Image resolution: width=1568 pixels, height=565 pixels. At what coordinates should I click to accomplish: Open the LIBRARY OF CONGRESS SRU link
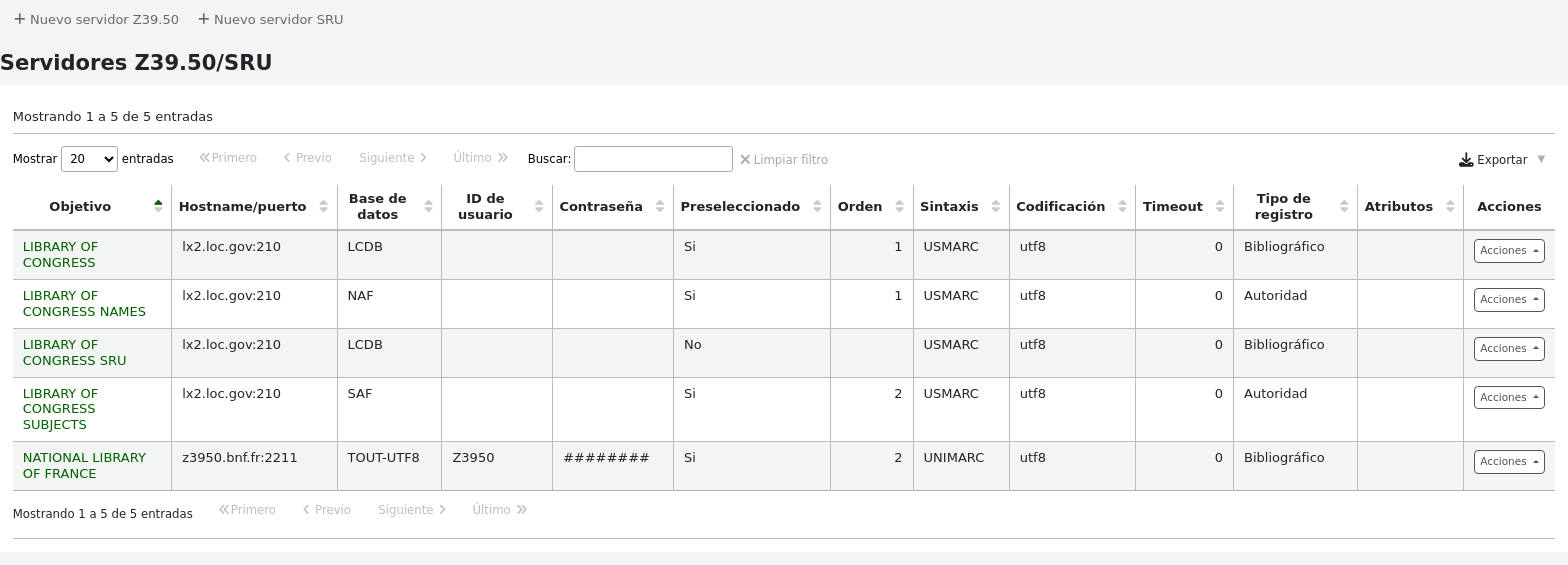[x=74, y=352]
